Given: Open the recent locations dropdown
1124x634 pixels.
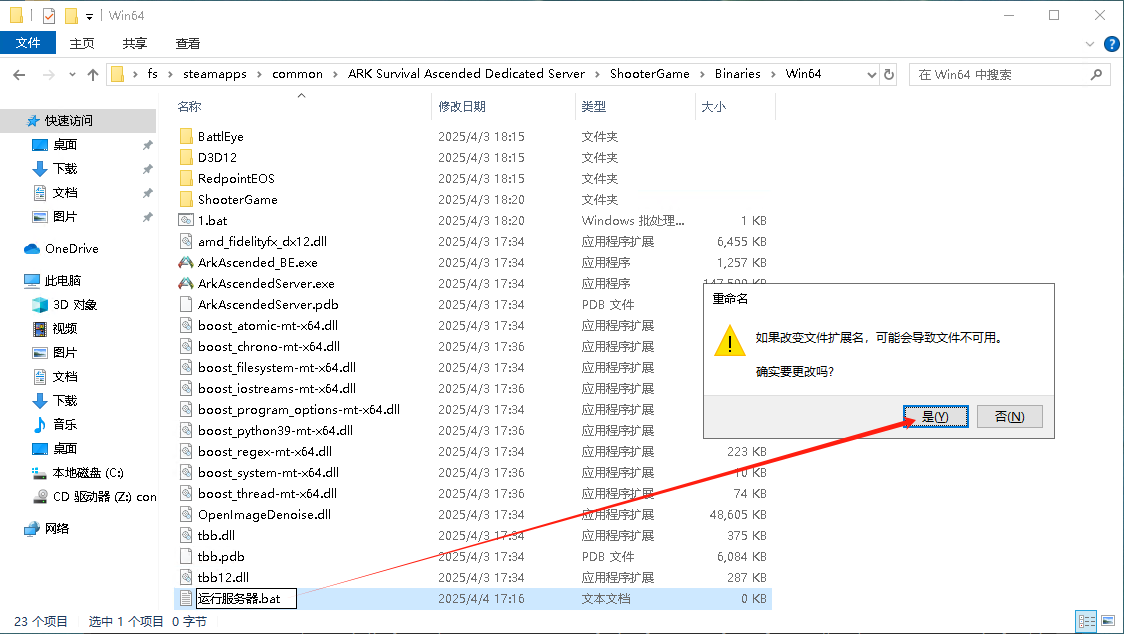Looking at the screenshot, I should tap(72, 75).
